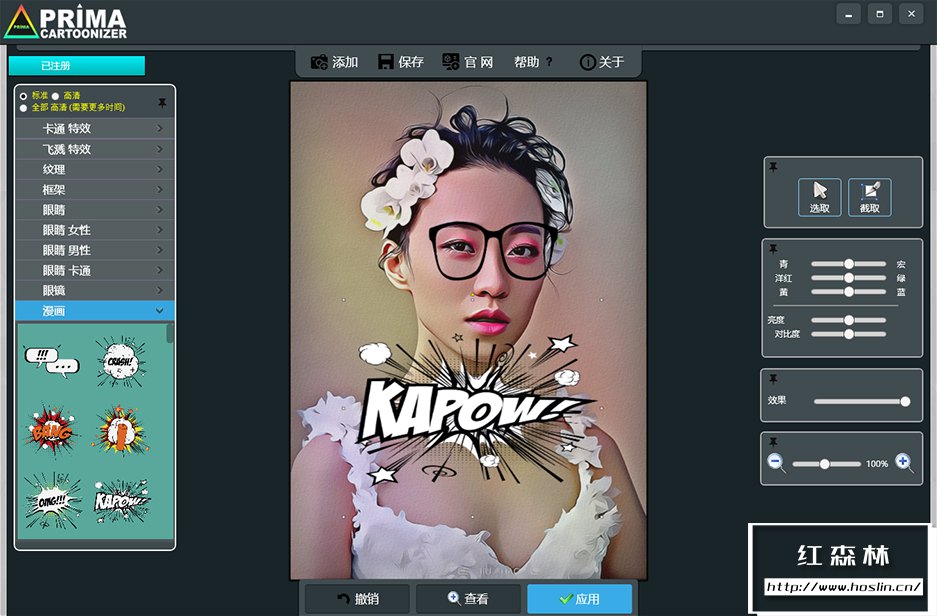The height and width of the screenshot is (616, 937).
Task: Adjust the 效果 strength slider
Action: pyautogui.click(x=862, y=402)
